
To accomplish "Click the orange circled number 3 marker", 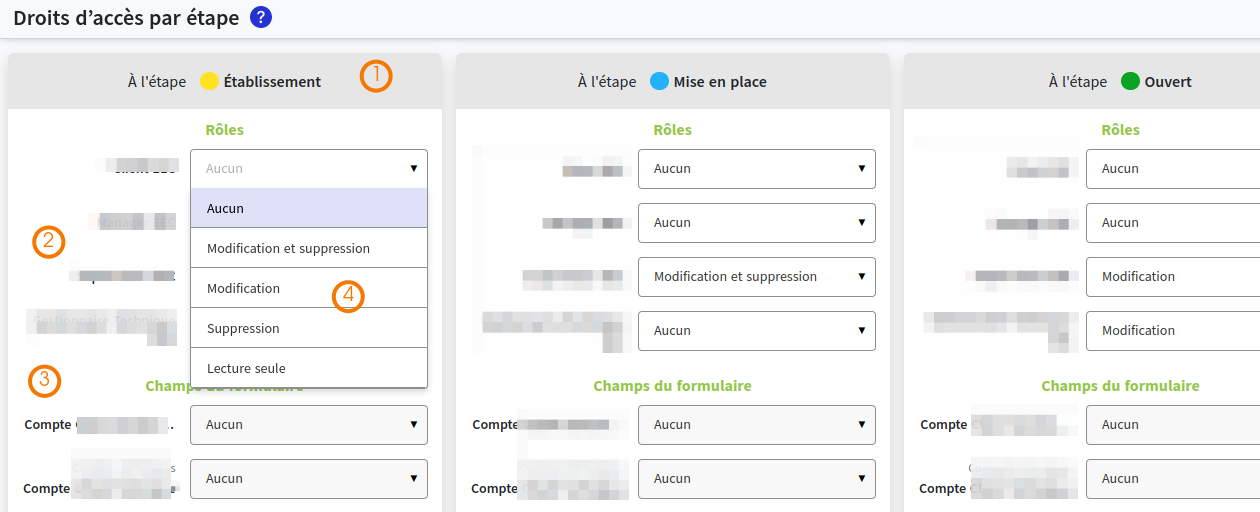I will coord(45,381).
